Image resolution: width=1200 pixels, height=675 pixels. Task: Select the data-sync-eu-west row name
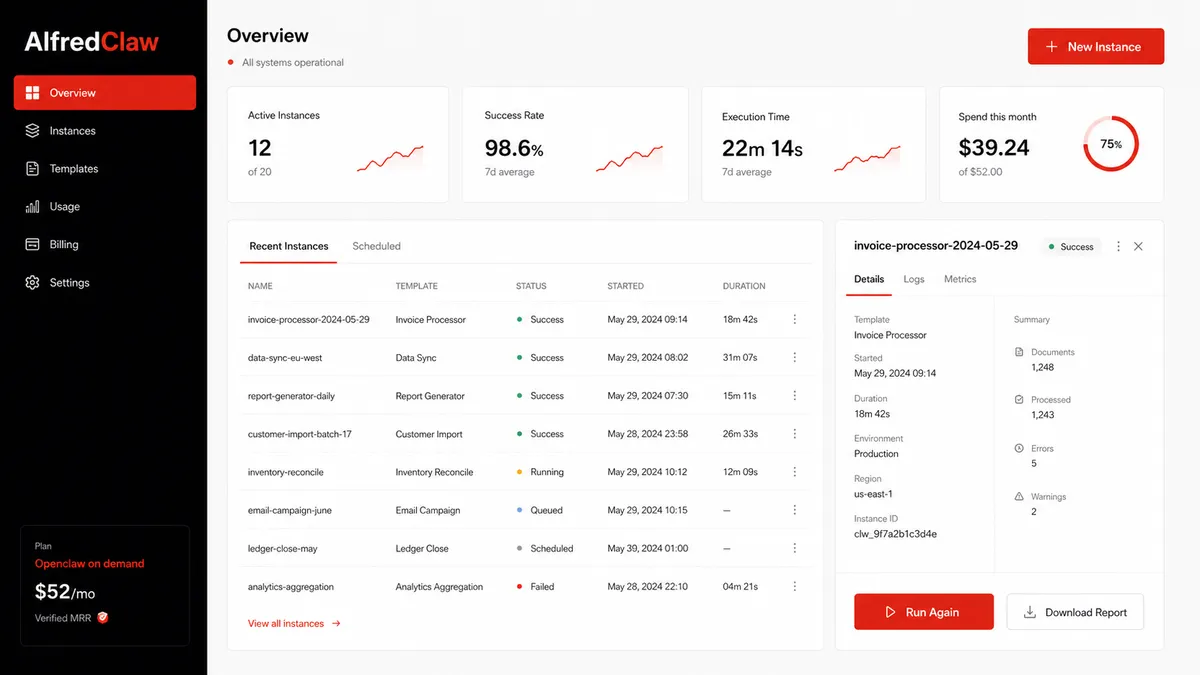pos(285,358)
